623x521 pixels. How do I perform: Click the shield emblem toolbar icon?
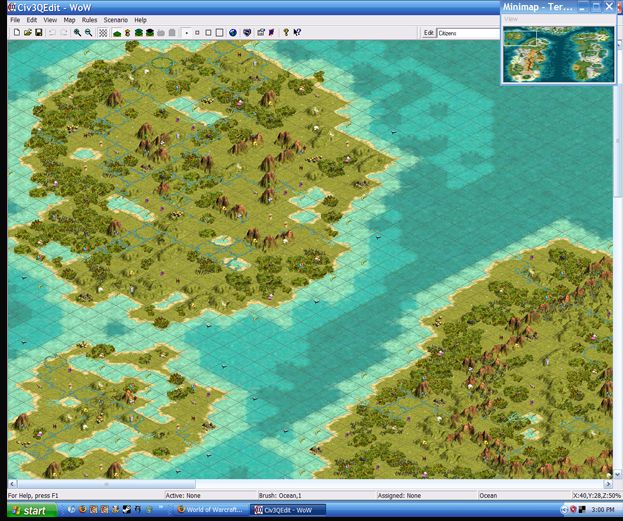pyautogui.click(x=247, y=33)
